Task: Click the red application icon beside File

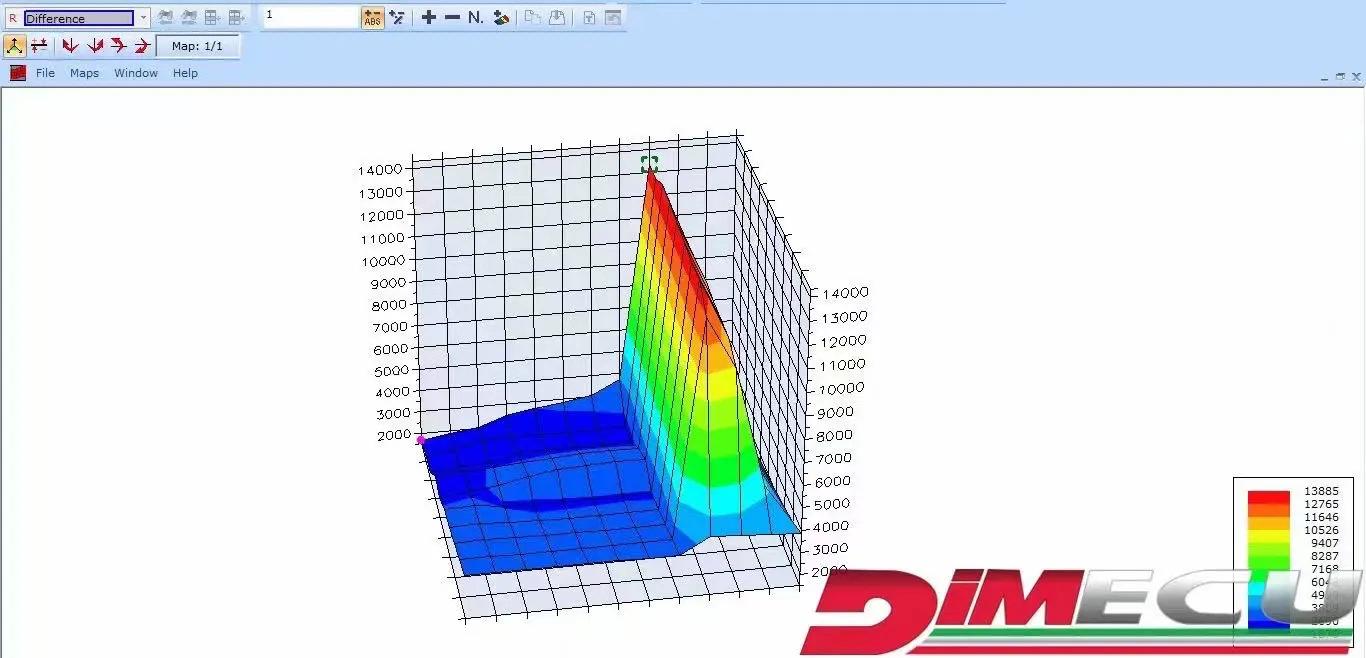Action: pos(18,73)
